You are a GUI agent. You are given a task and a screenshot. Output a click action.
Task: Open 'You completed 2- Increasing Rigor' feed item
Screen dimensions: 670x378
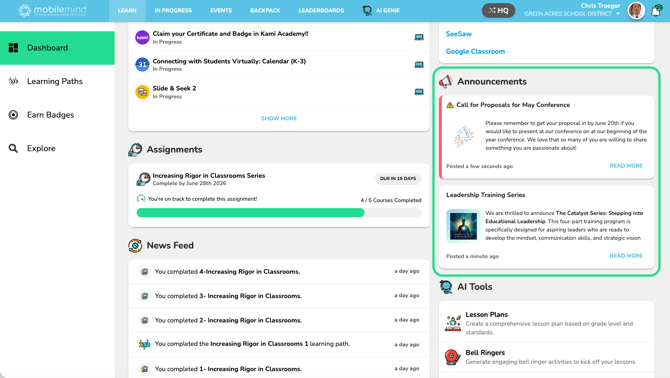[279, 320]
